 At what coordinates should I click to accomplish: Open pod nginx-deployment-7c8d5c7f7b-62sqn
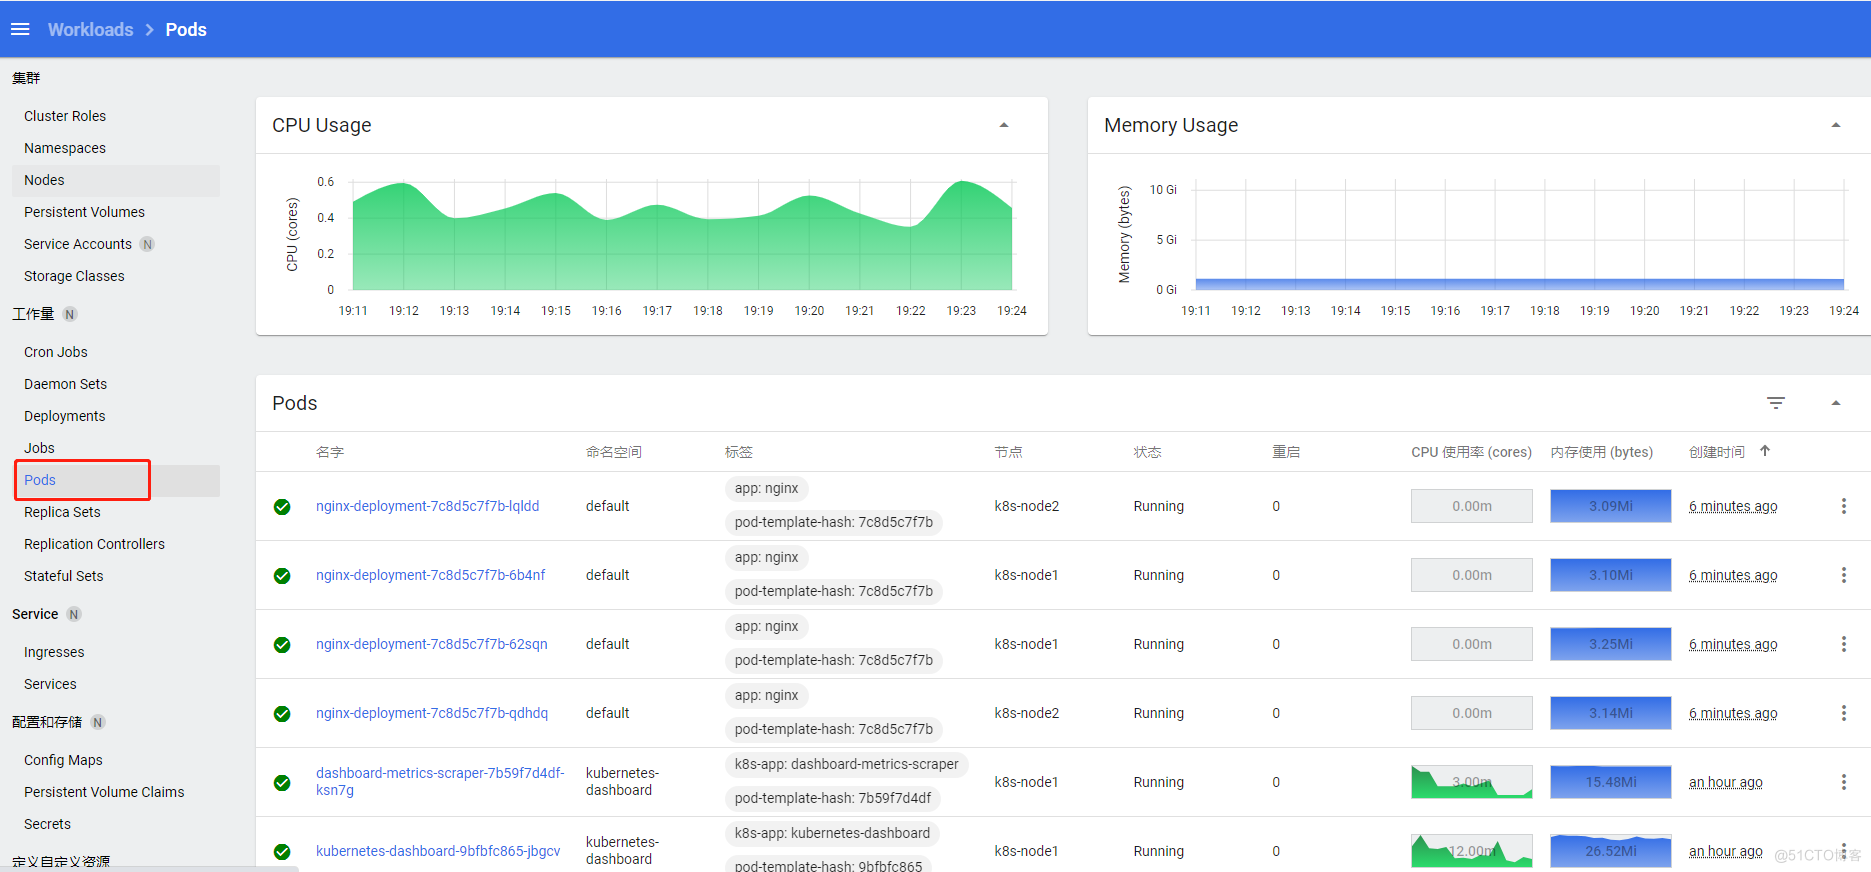tap(431, 644)
